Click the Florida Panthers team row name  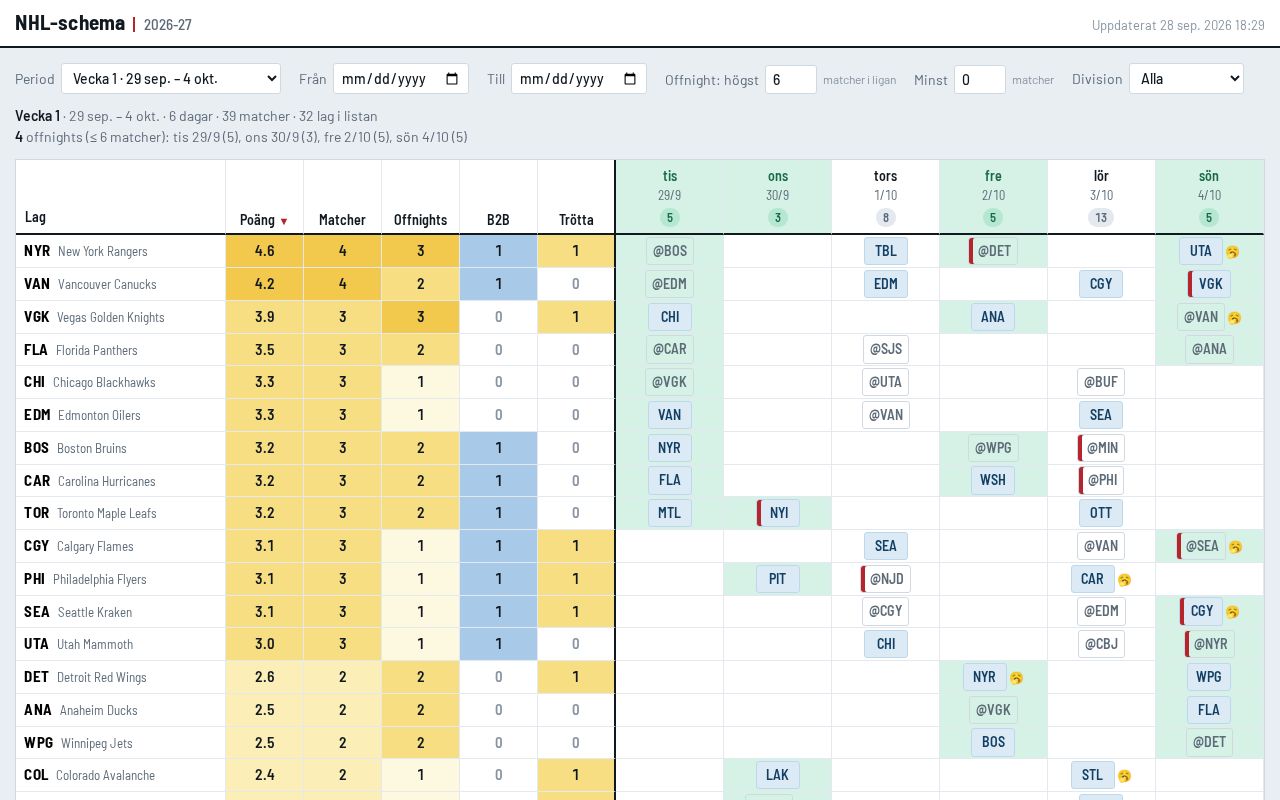pyautogui.click(x=96, y=350)
